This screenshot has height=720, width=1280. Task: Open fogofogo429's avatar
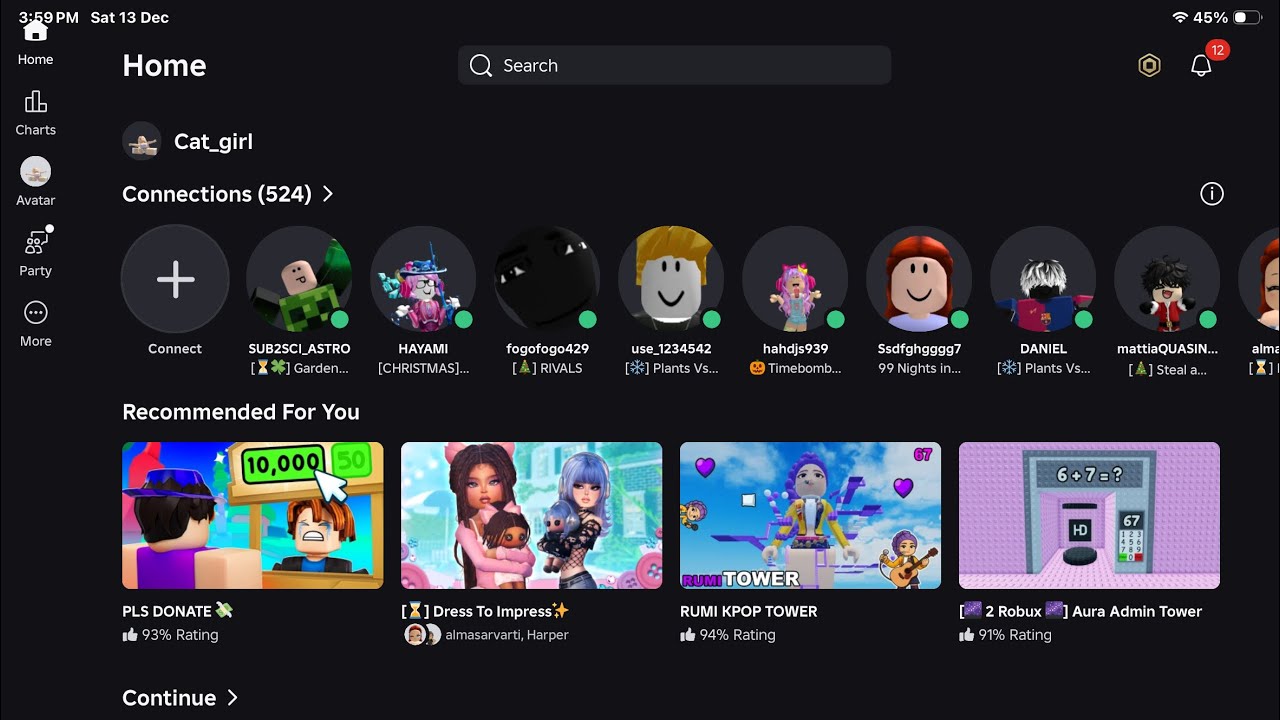(x=547, y=279)
